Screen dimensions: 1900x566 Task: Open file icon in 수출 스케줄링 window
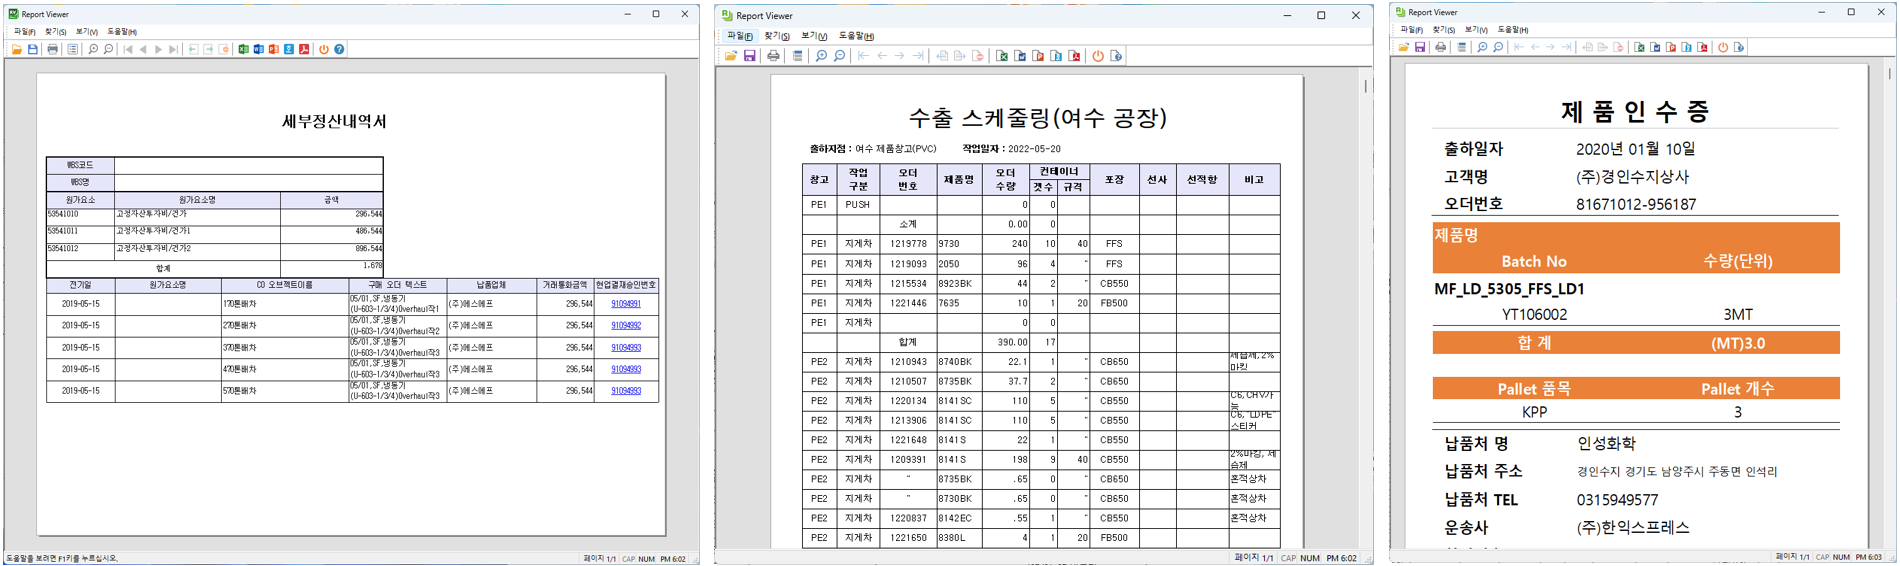tap(731, 56)
